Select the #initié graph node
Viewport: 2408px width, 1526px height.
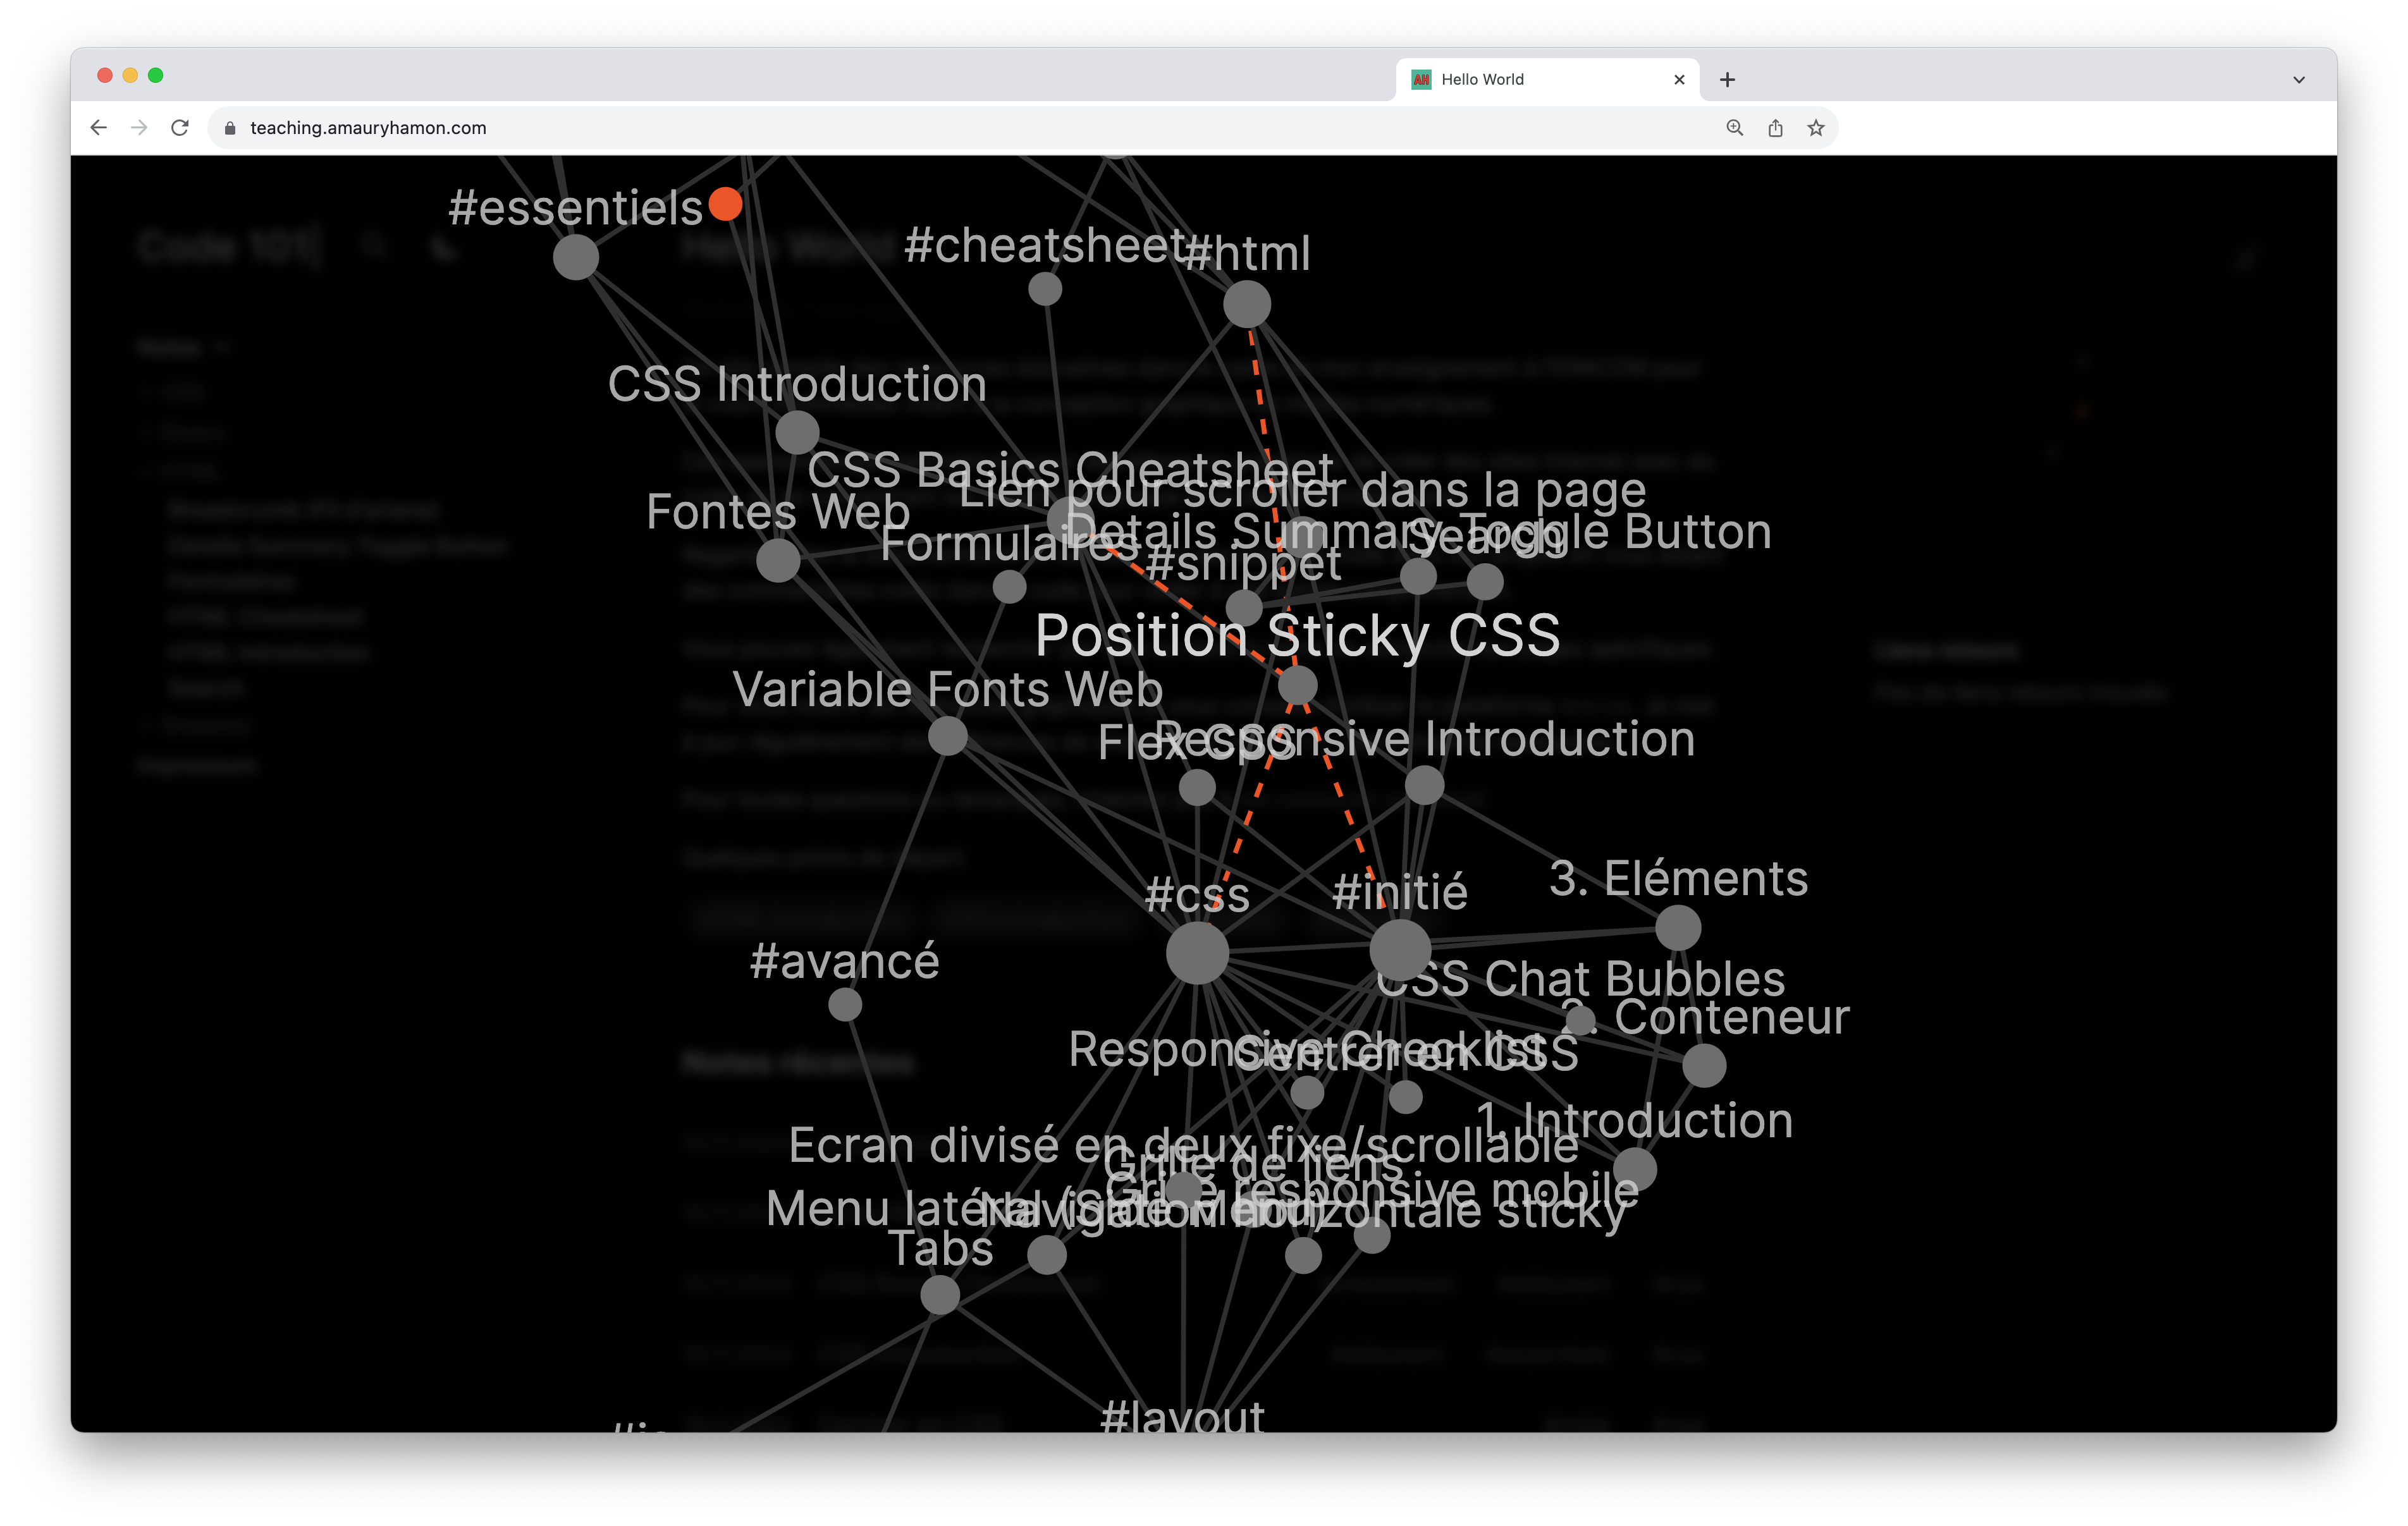pyautogui.click(x=1400, y=949)
